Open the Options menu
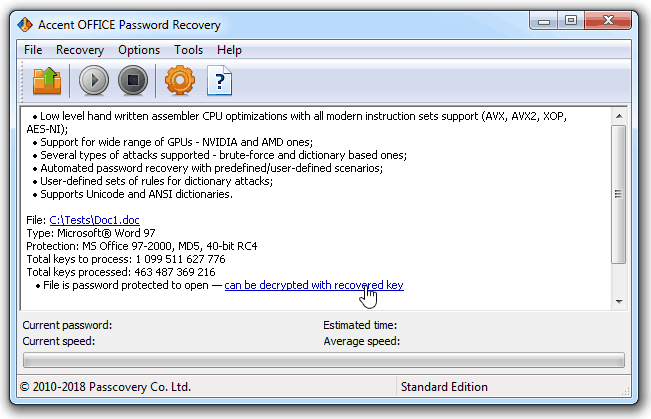This screenshot has width=651, height=419. 139,50
